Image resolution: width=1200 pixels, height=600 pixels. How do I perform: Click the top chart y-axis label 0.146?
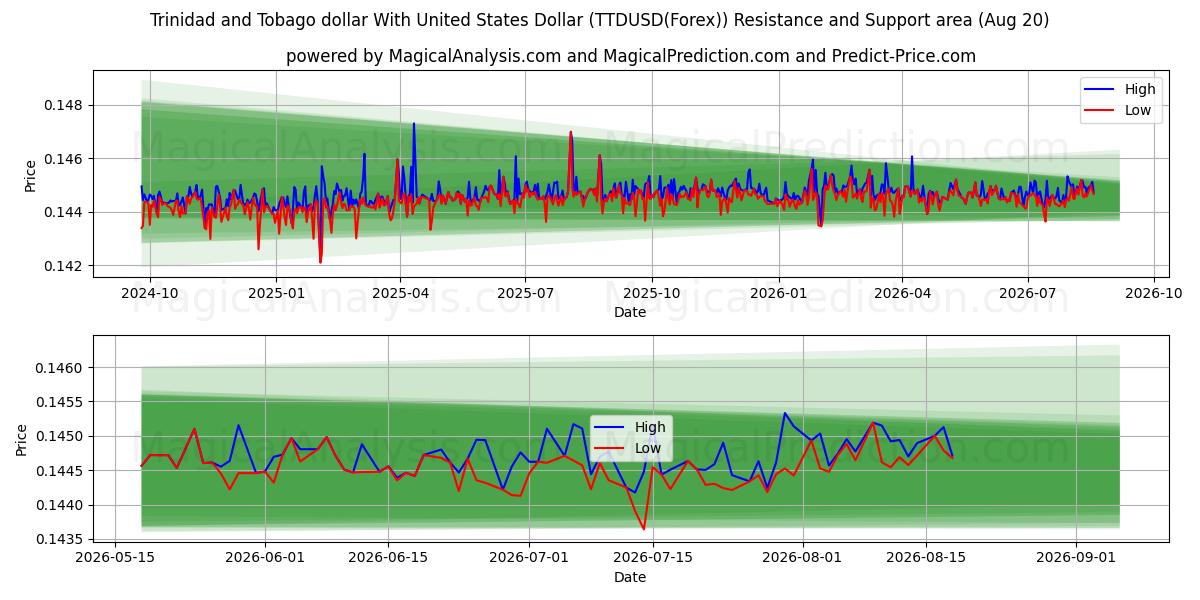pos(63,159)
